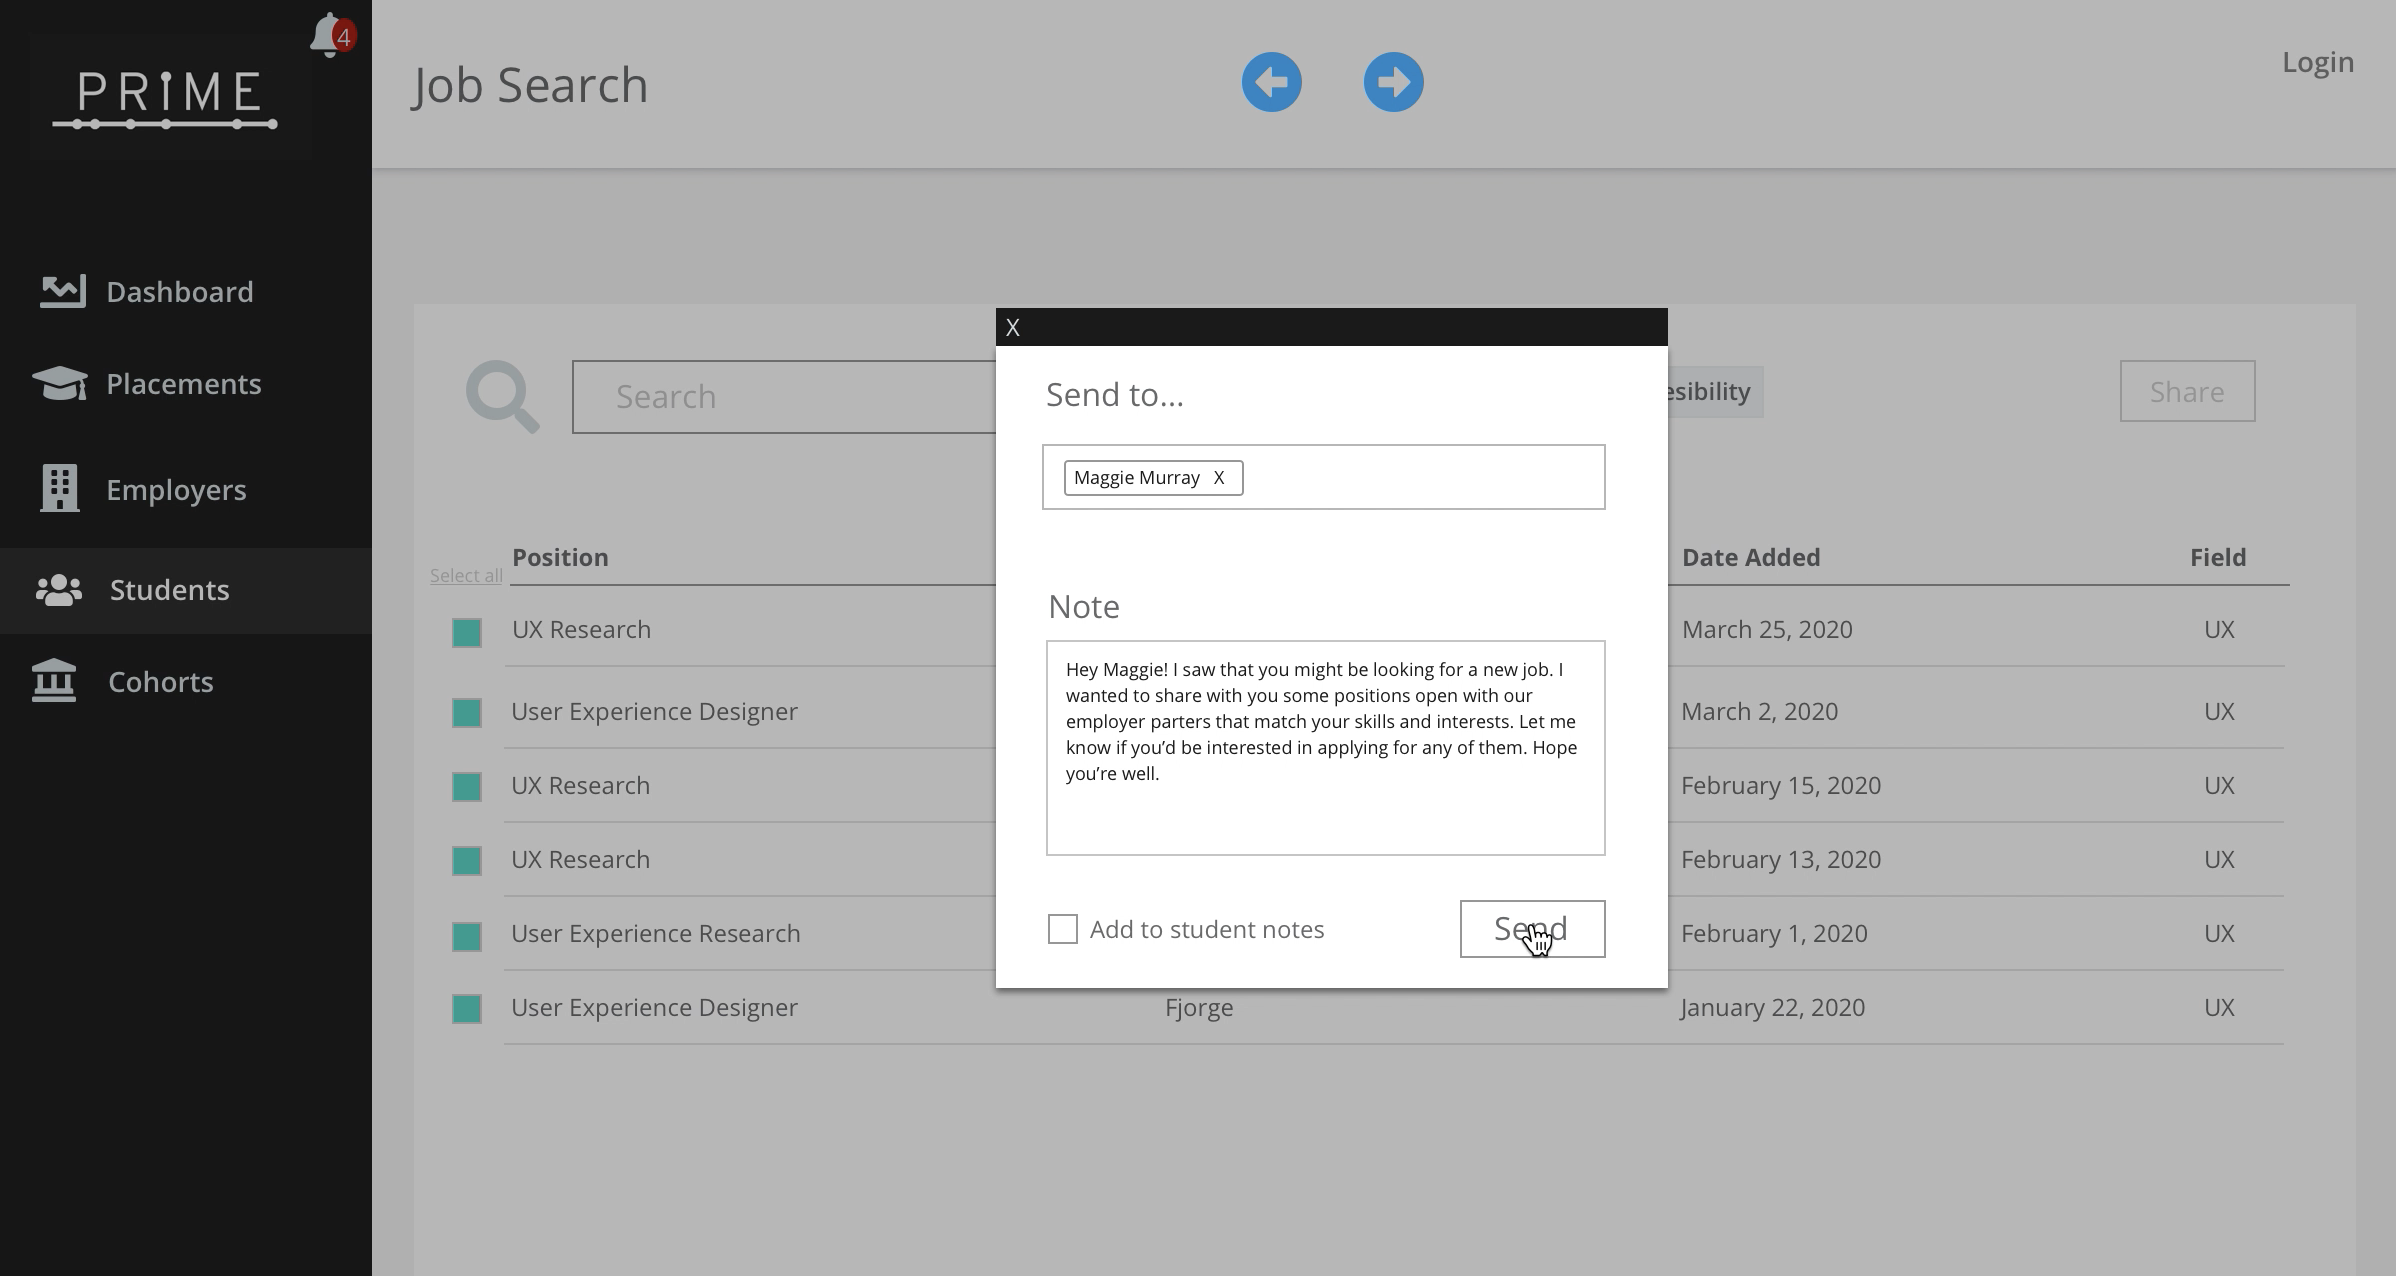The height and width of the screenshot is (1276, 2396).
Task: Close the Send to dialog
Action: pyautogui.click(x=1013, y=328)
